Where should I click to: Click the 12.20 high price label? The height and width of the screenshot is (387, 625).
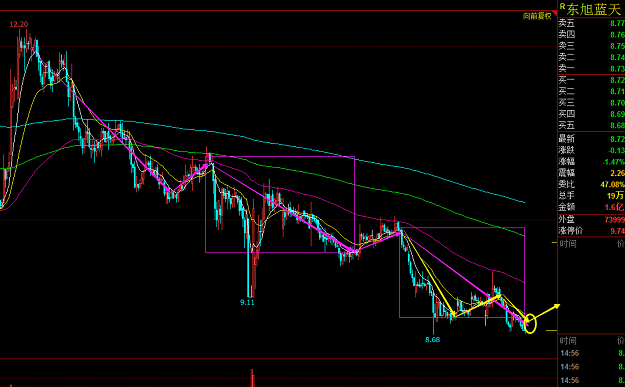[19, 24]
